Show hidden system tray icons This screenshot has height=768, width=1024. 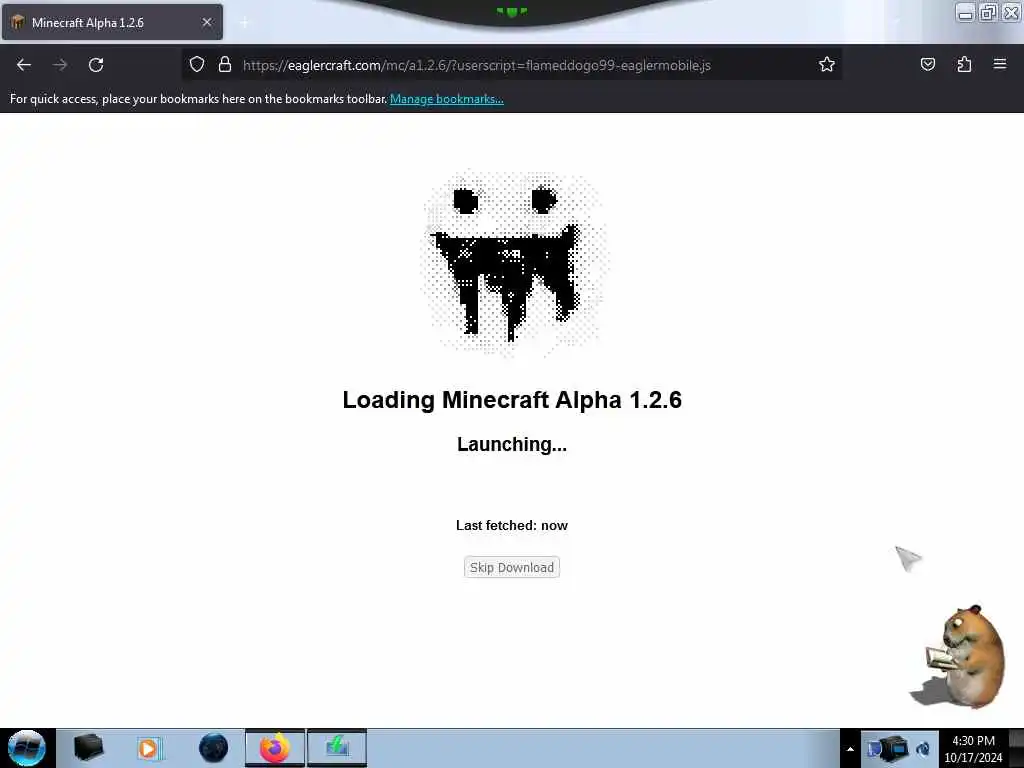click(x=850, y=749)
